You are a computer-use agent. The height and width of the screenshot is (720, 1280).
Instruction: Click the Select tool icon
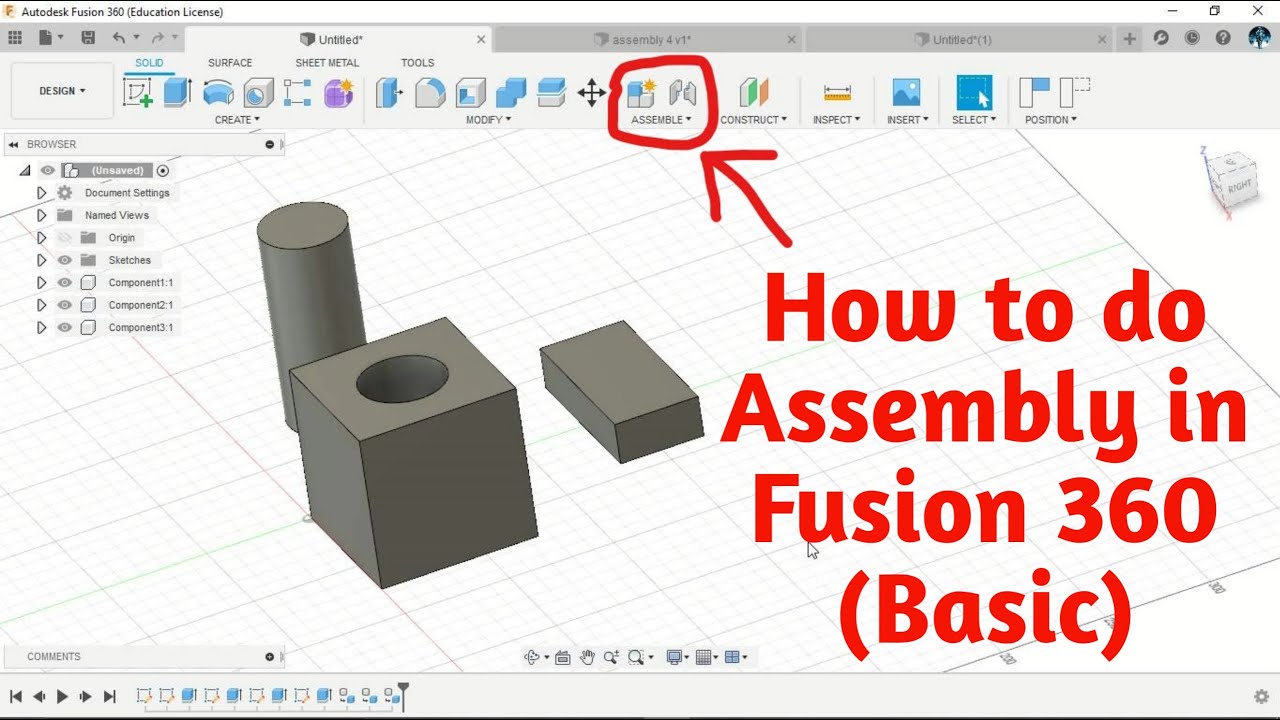[974, 92]
